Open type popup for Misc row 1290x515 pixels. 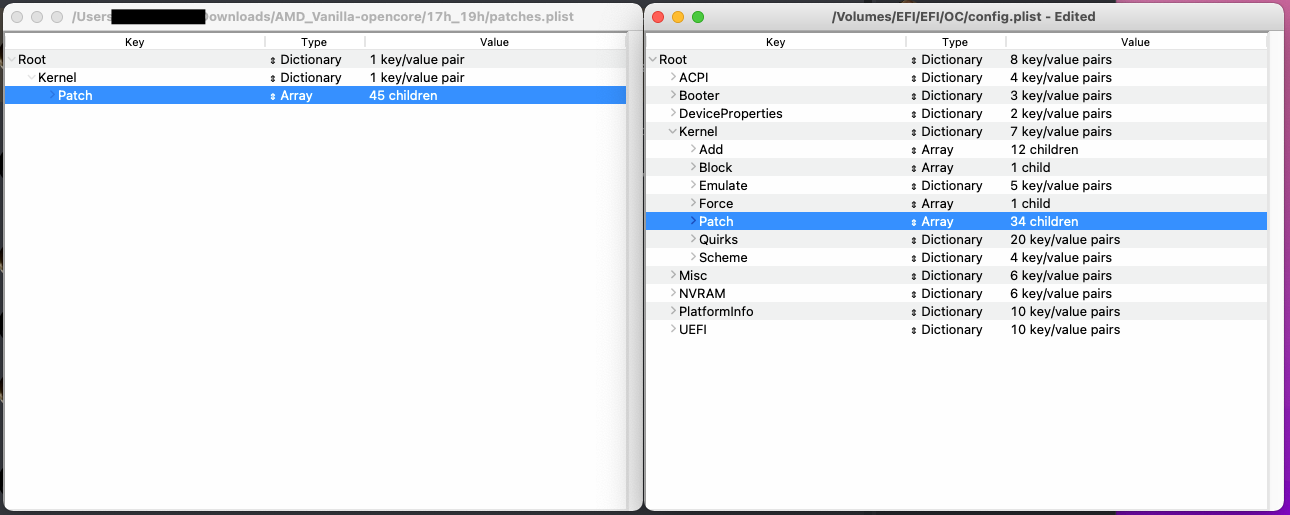tap(914, 276)
